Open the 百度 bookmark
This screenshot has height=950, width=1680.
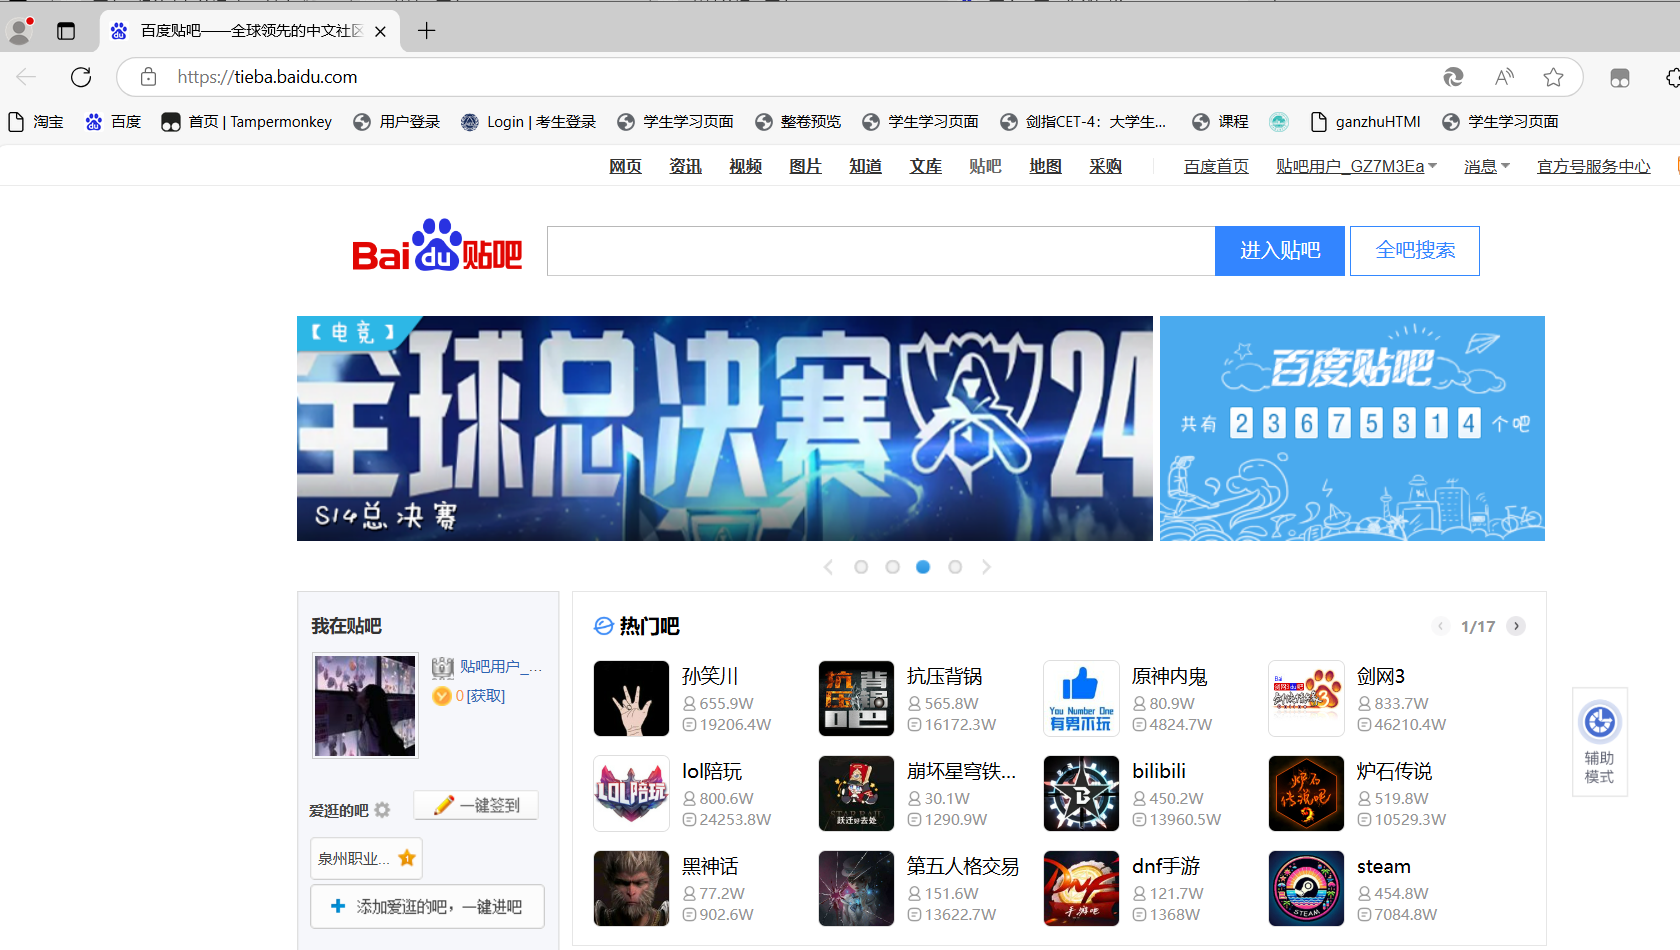[113, 122]
